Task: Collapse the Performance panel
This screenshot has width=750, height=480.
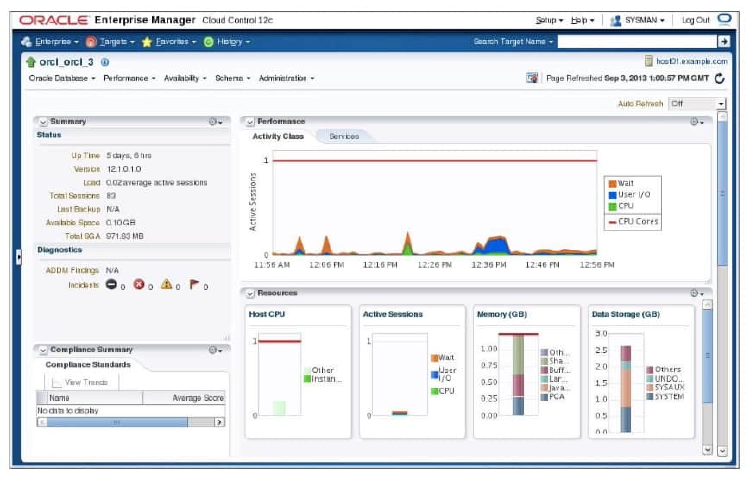Action: click(250, 122)
